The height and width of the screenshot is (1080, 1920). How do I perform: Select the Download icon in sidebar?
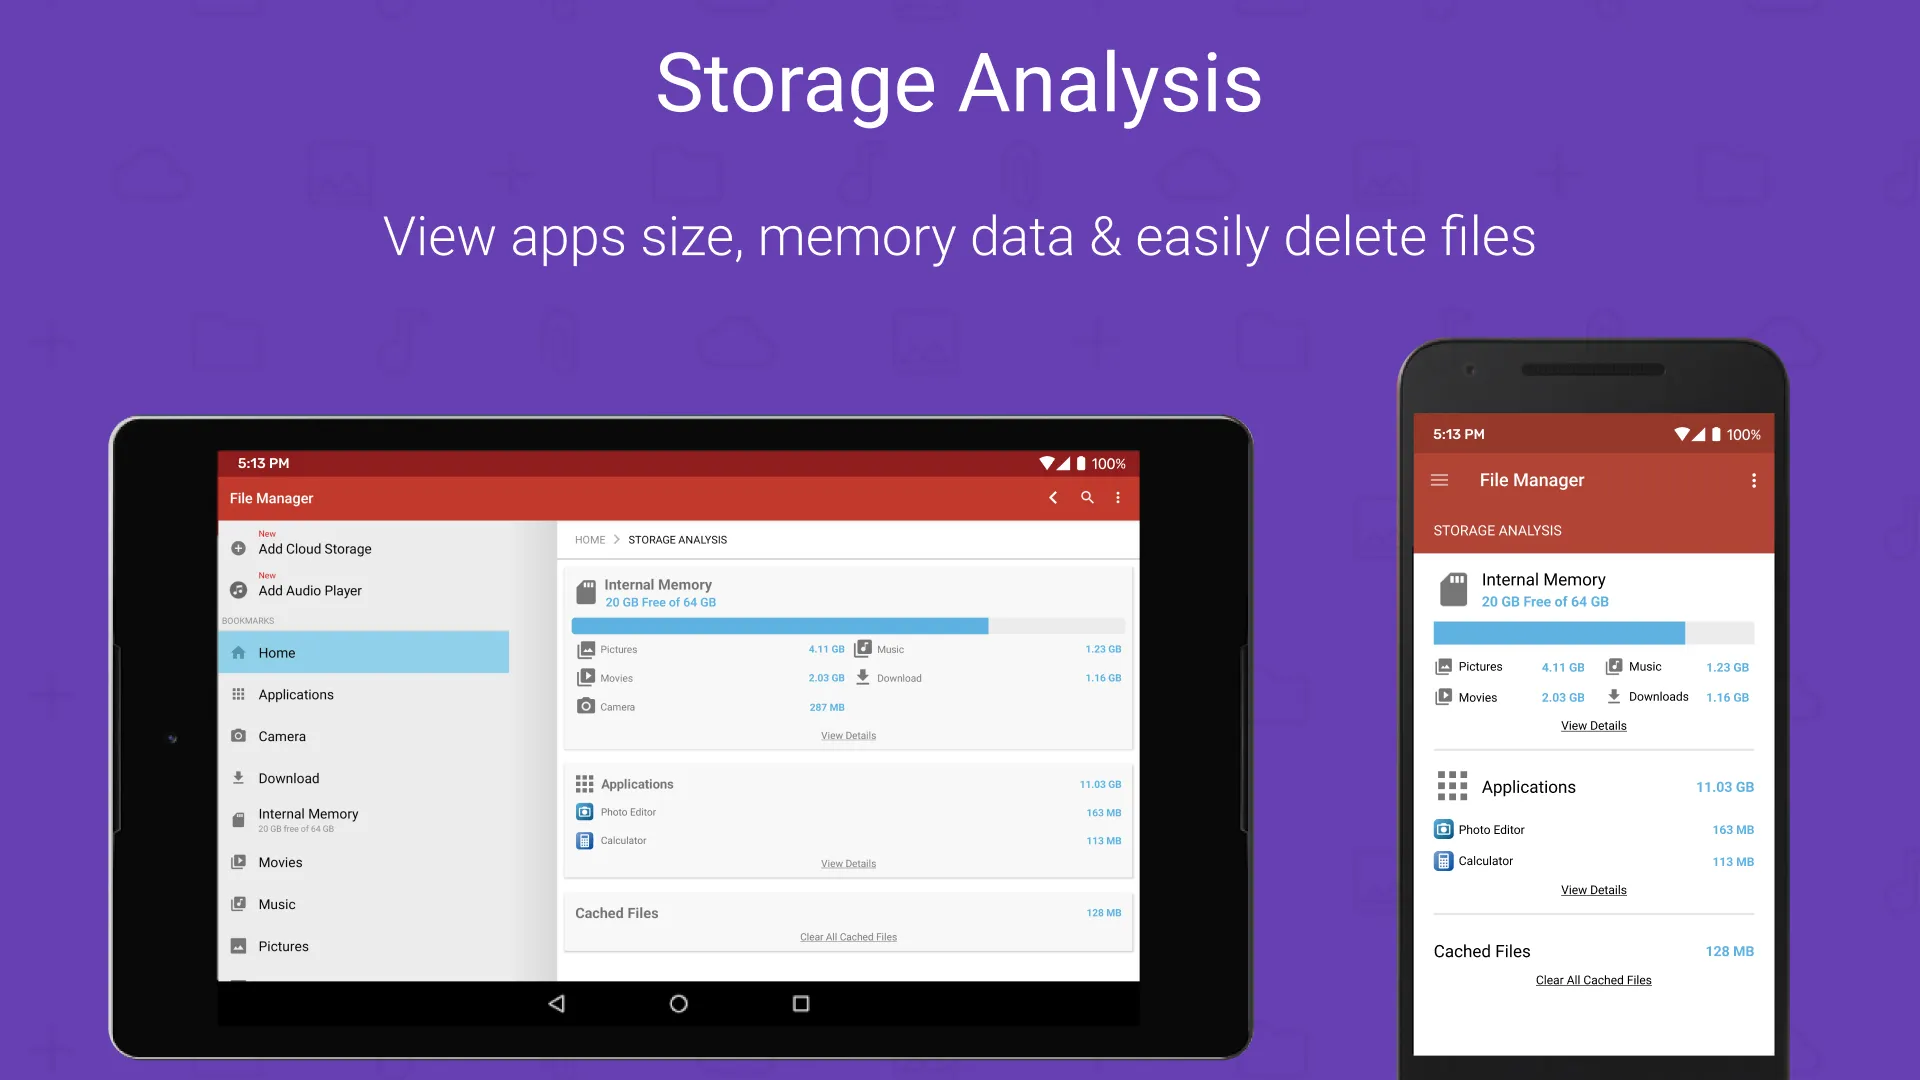(x=239, y=777)
